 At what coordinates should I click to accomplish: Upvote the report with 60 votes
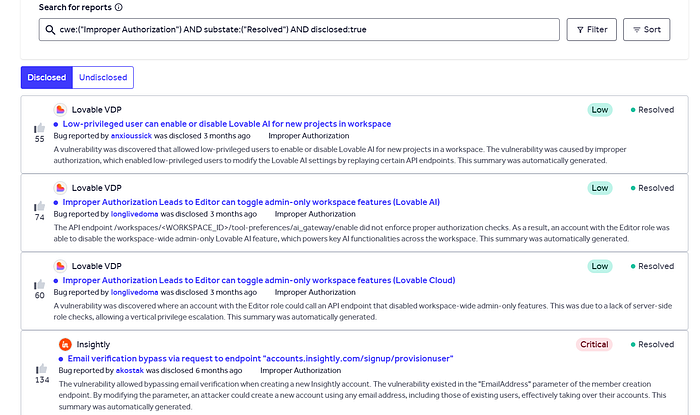click(x=40, y=284)
